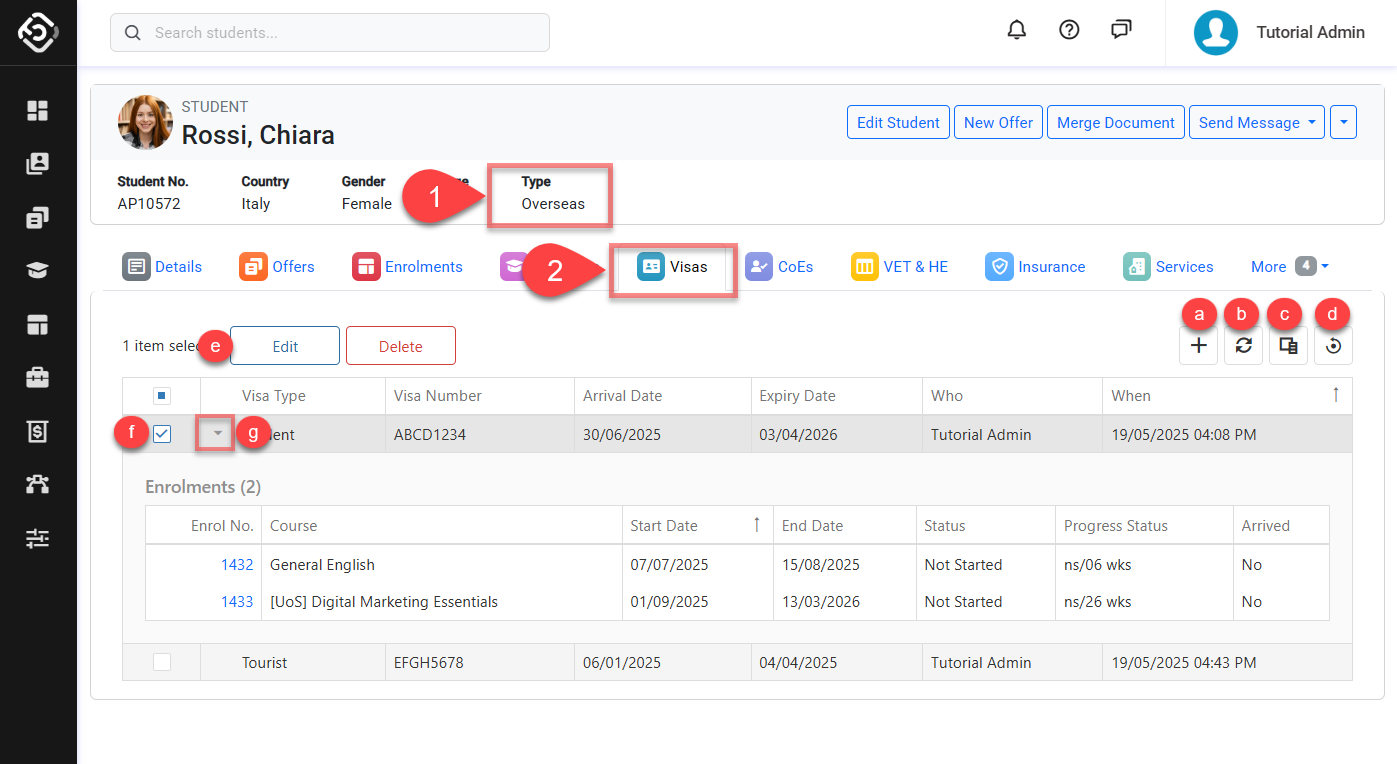
Task: Open the notifications bell
Action: point(1017,31)
